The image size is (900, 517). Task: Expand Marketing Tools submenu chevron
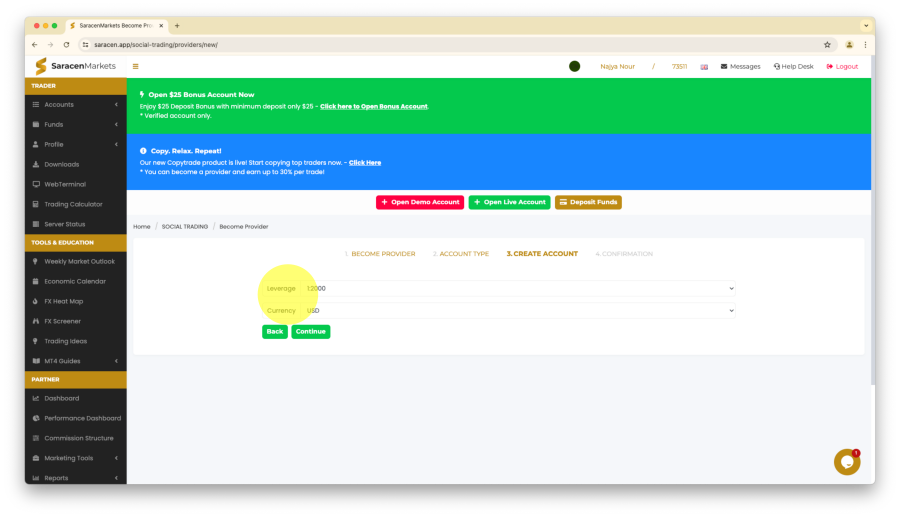tap(117, 458)
